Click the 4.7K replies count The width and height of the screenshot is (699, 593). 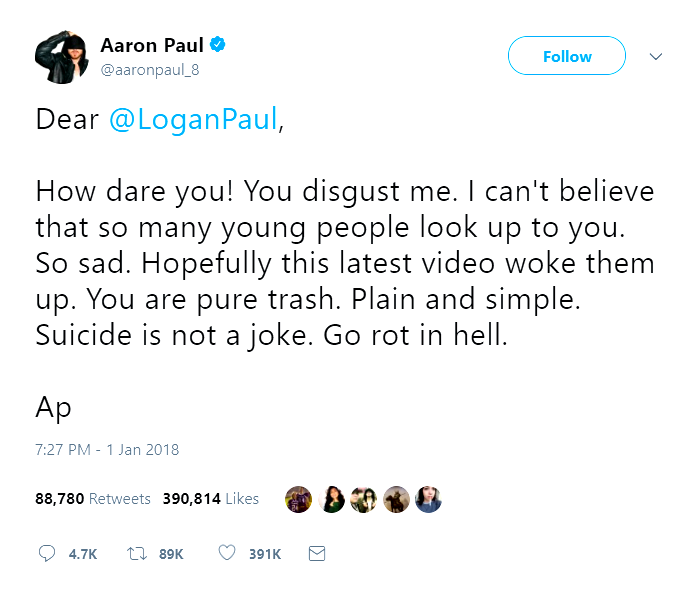(82, 554)
